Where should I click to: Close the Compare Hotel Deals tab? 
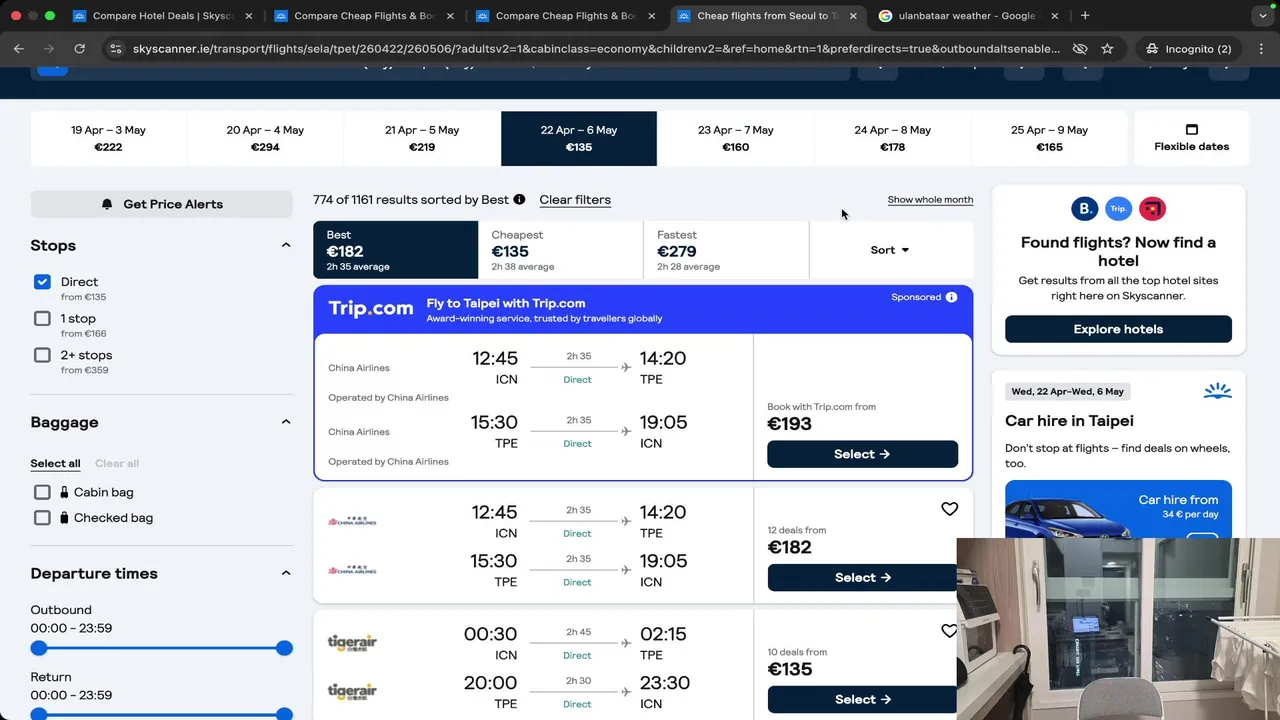[x=249, y=16]
